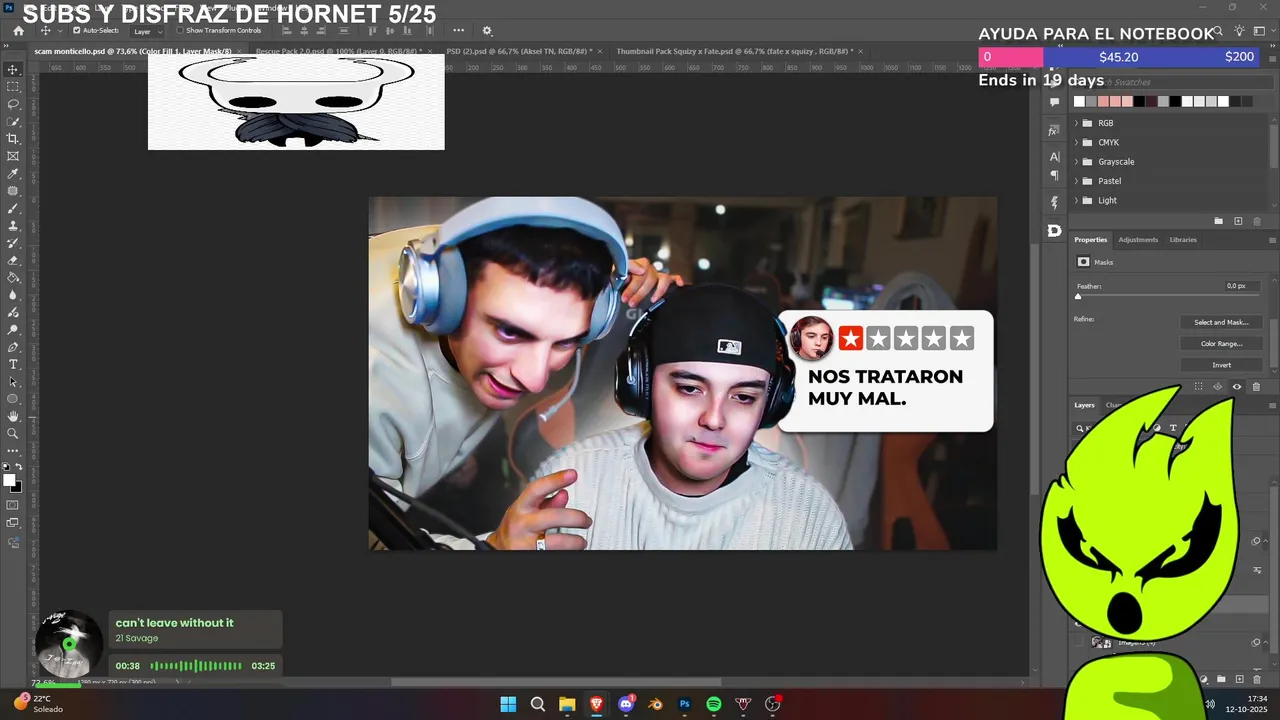Screen dimensions: 1280x720
Task: Expand the Pastel swatch folder
Action: click(1076, 181)
